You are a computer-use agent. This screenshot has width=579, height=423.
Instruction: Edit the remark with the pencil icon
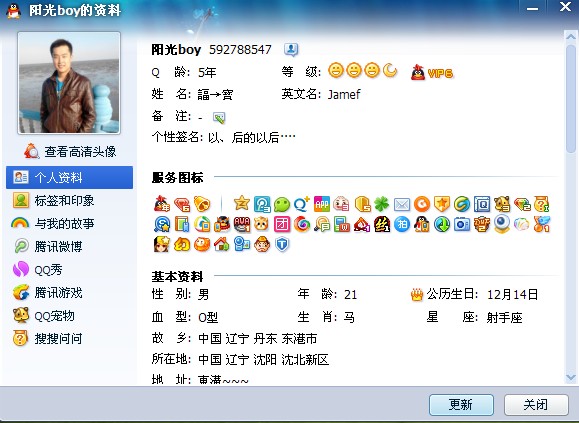click(219, 118)
